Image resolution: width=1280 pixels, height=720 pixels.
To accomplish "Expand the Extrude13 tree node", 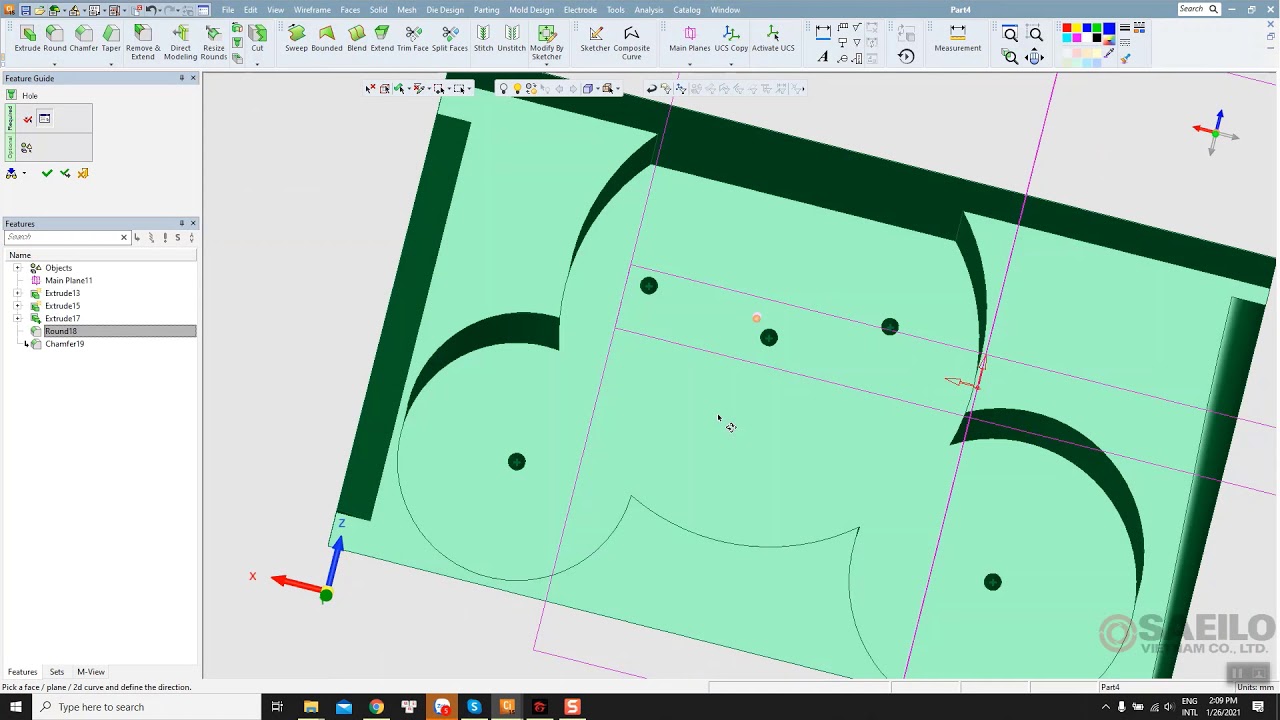I will pos(17,293).
